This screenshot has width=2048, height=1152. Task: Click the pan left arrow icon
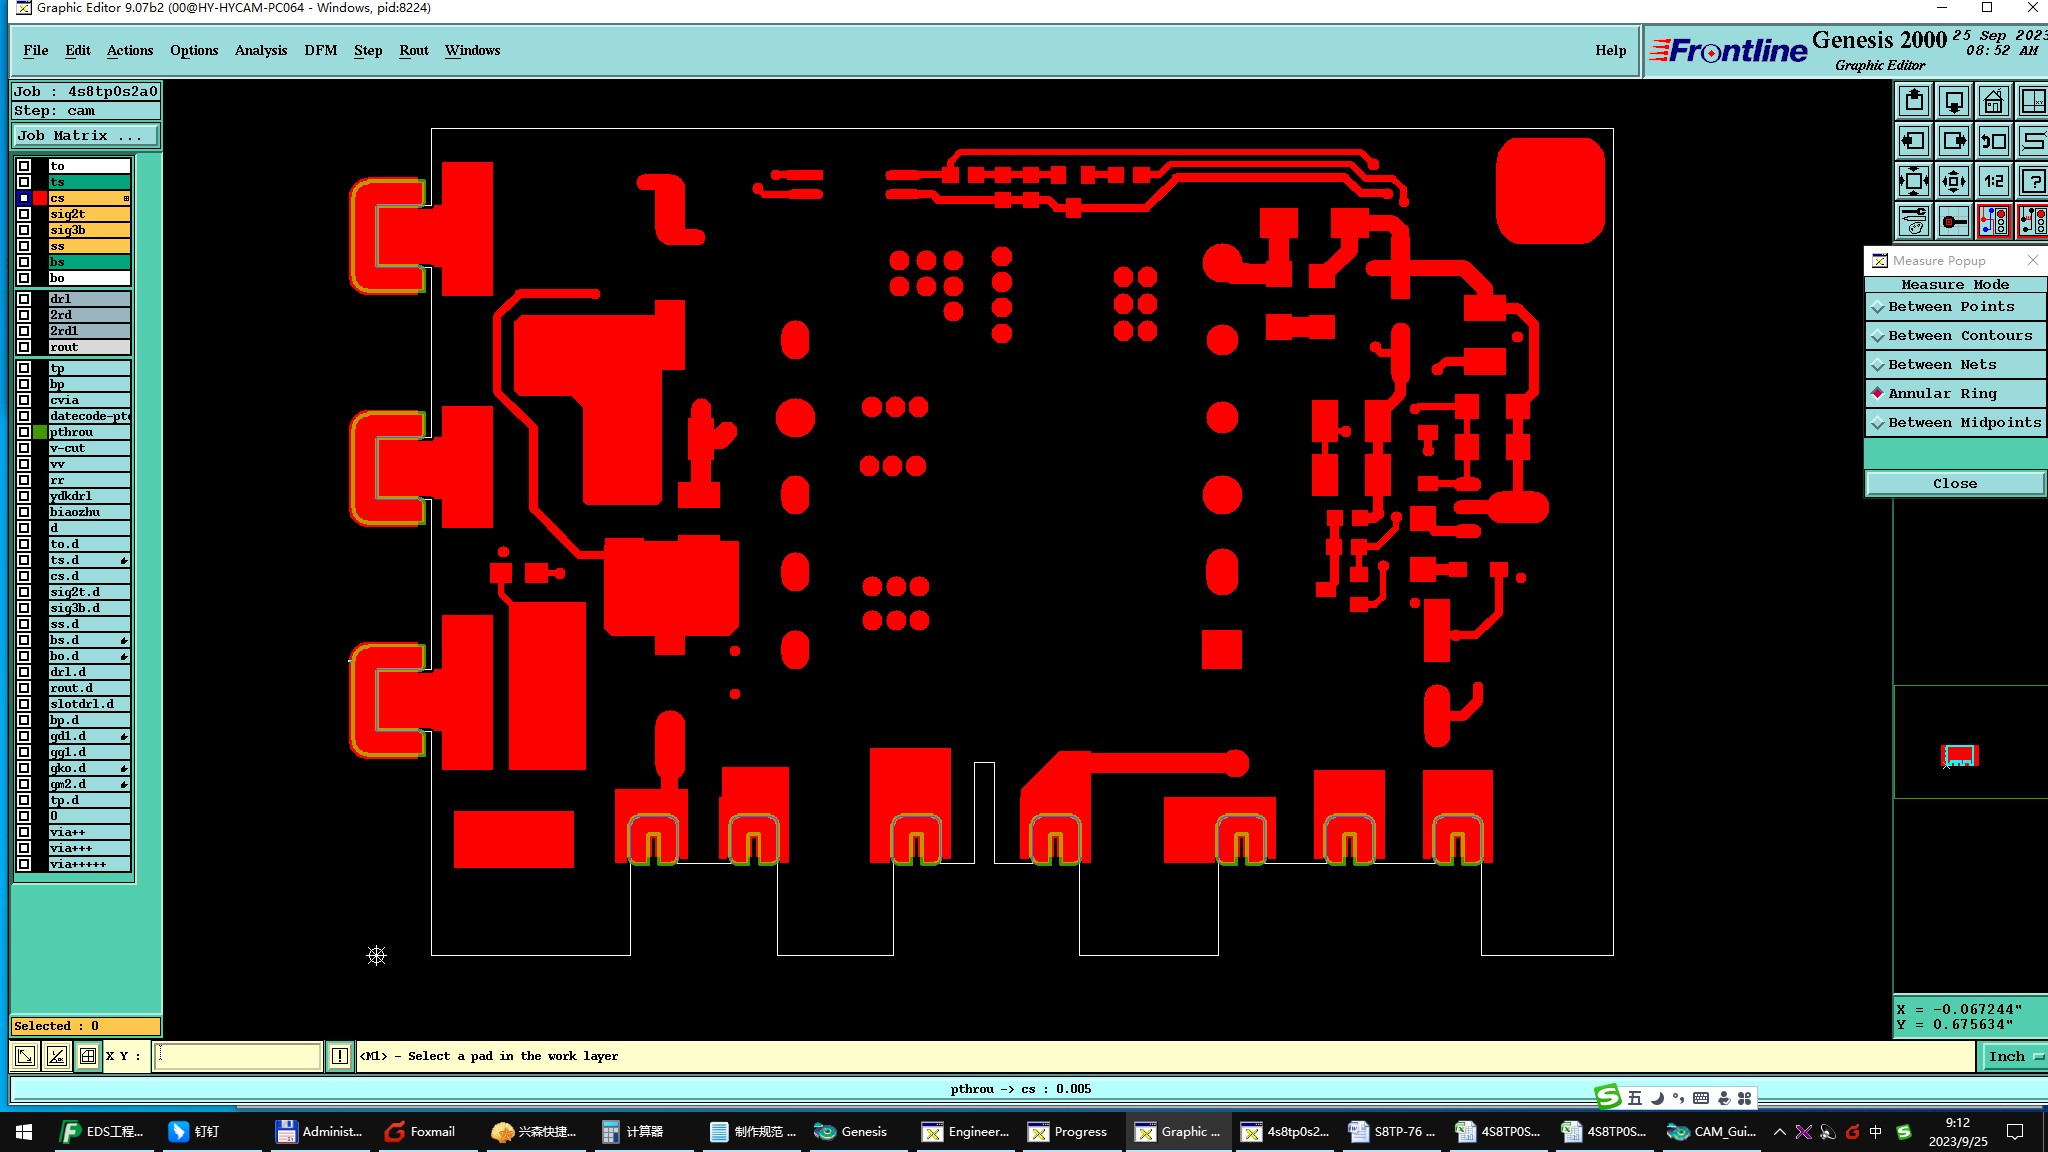click(1914, 141)
